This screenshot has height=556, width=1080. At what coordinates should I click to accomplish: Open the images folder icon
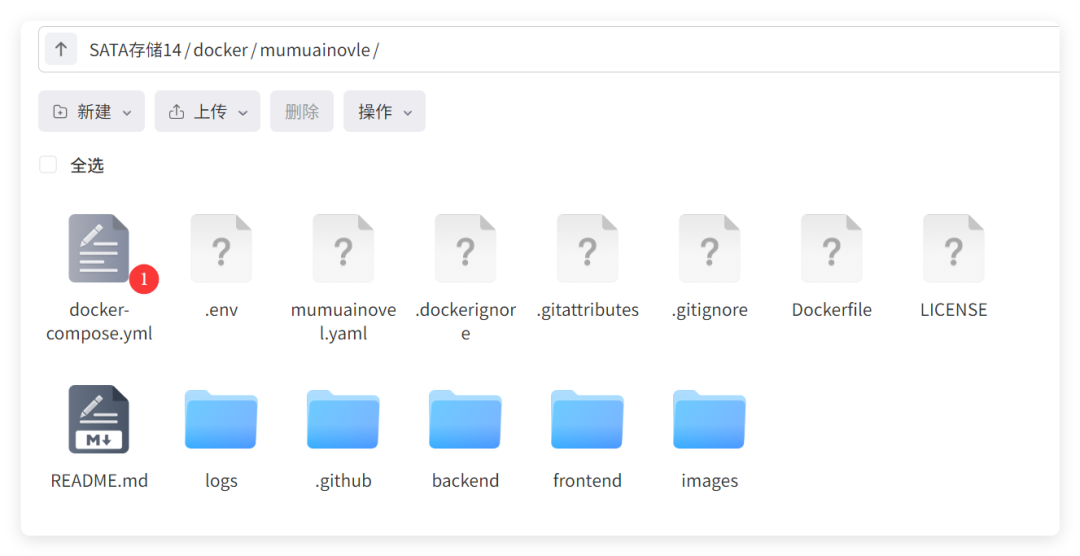[x=709, y=420]
